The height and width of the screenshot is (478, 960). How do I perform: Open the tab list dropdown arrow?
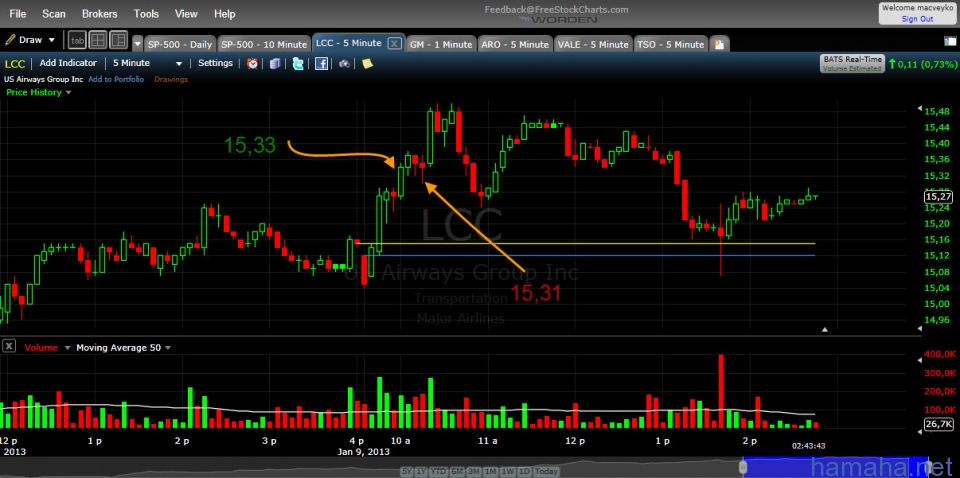coord(137,44)
